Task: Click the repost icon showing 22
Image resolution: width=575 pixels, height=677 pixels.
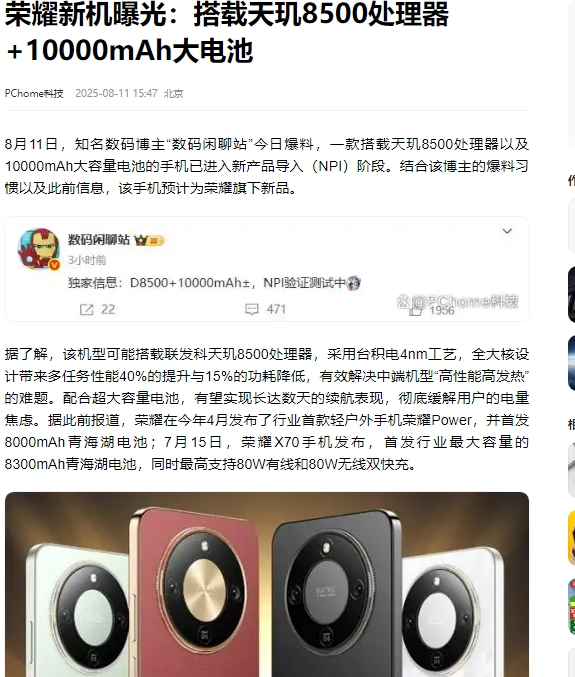Action: coord(86,309)
